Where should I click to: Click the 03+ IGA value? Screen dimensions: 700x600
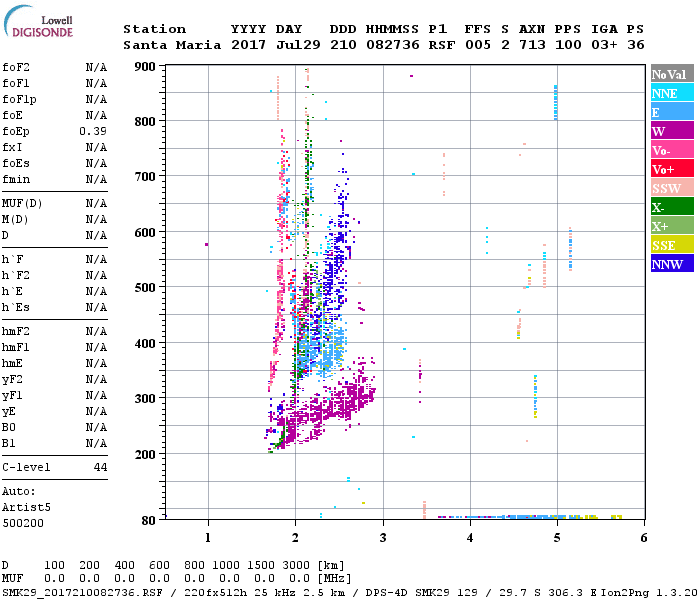pyautogui.click(x=604, y=46)
